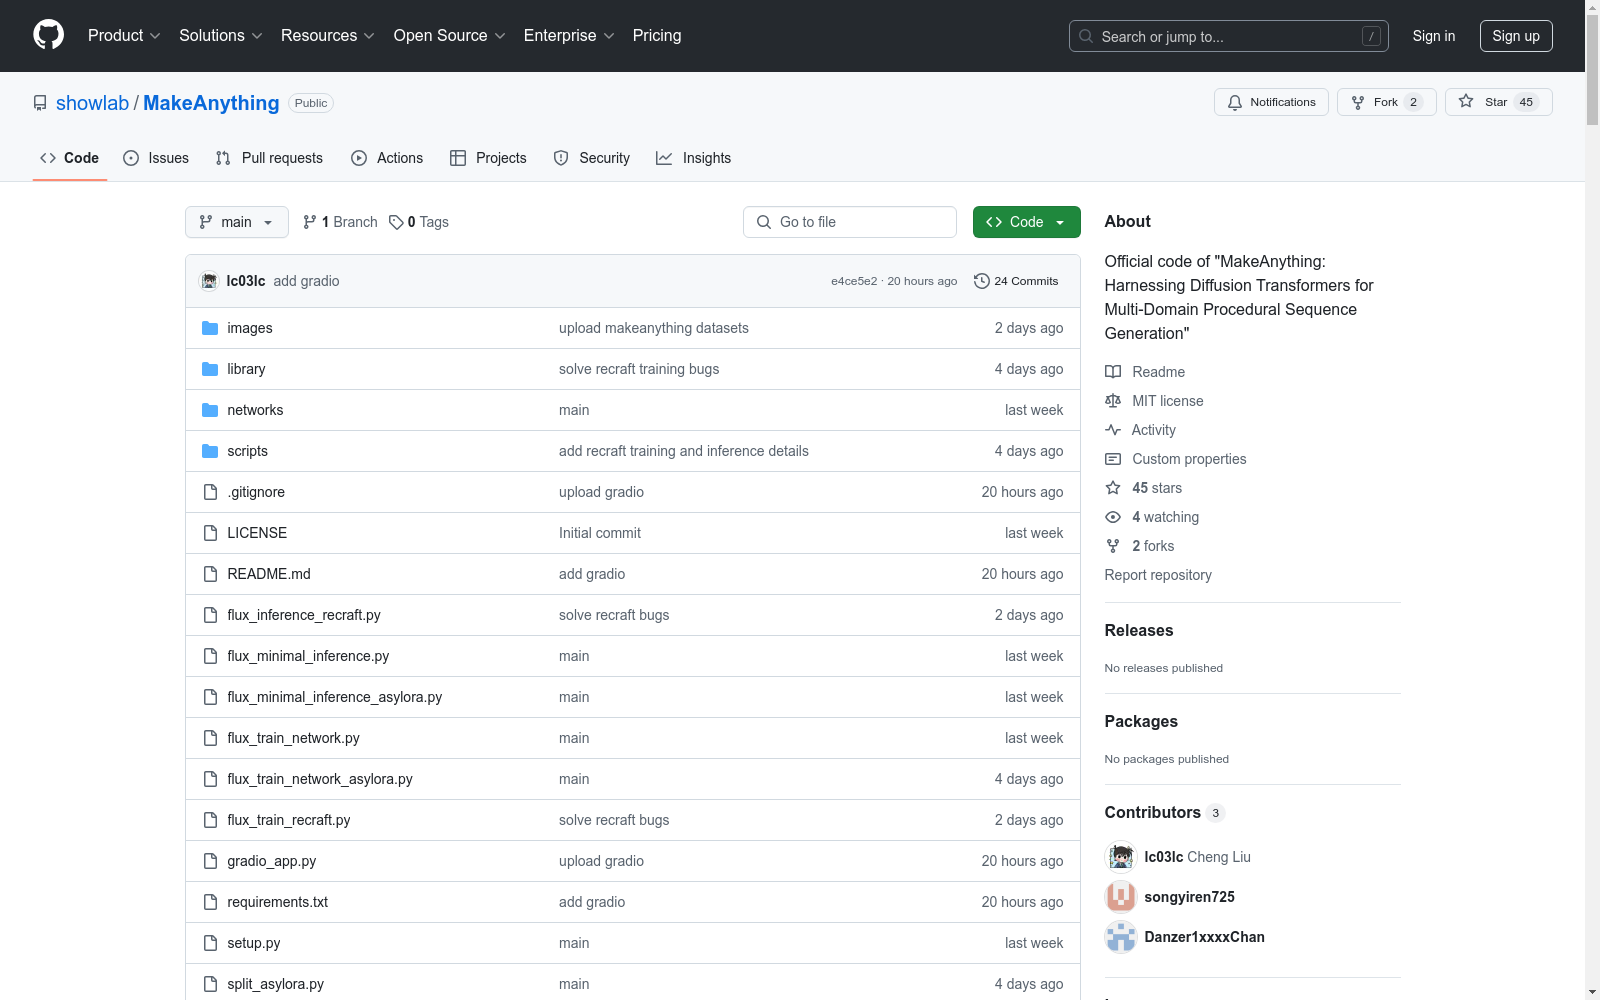Open flux_minimal_inference.py file
Viewport: 1600px width, 1000px height.
point(308,656)
